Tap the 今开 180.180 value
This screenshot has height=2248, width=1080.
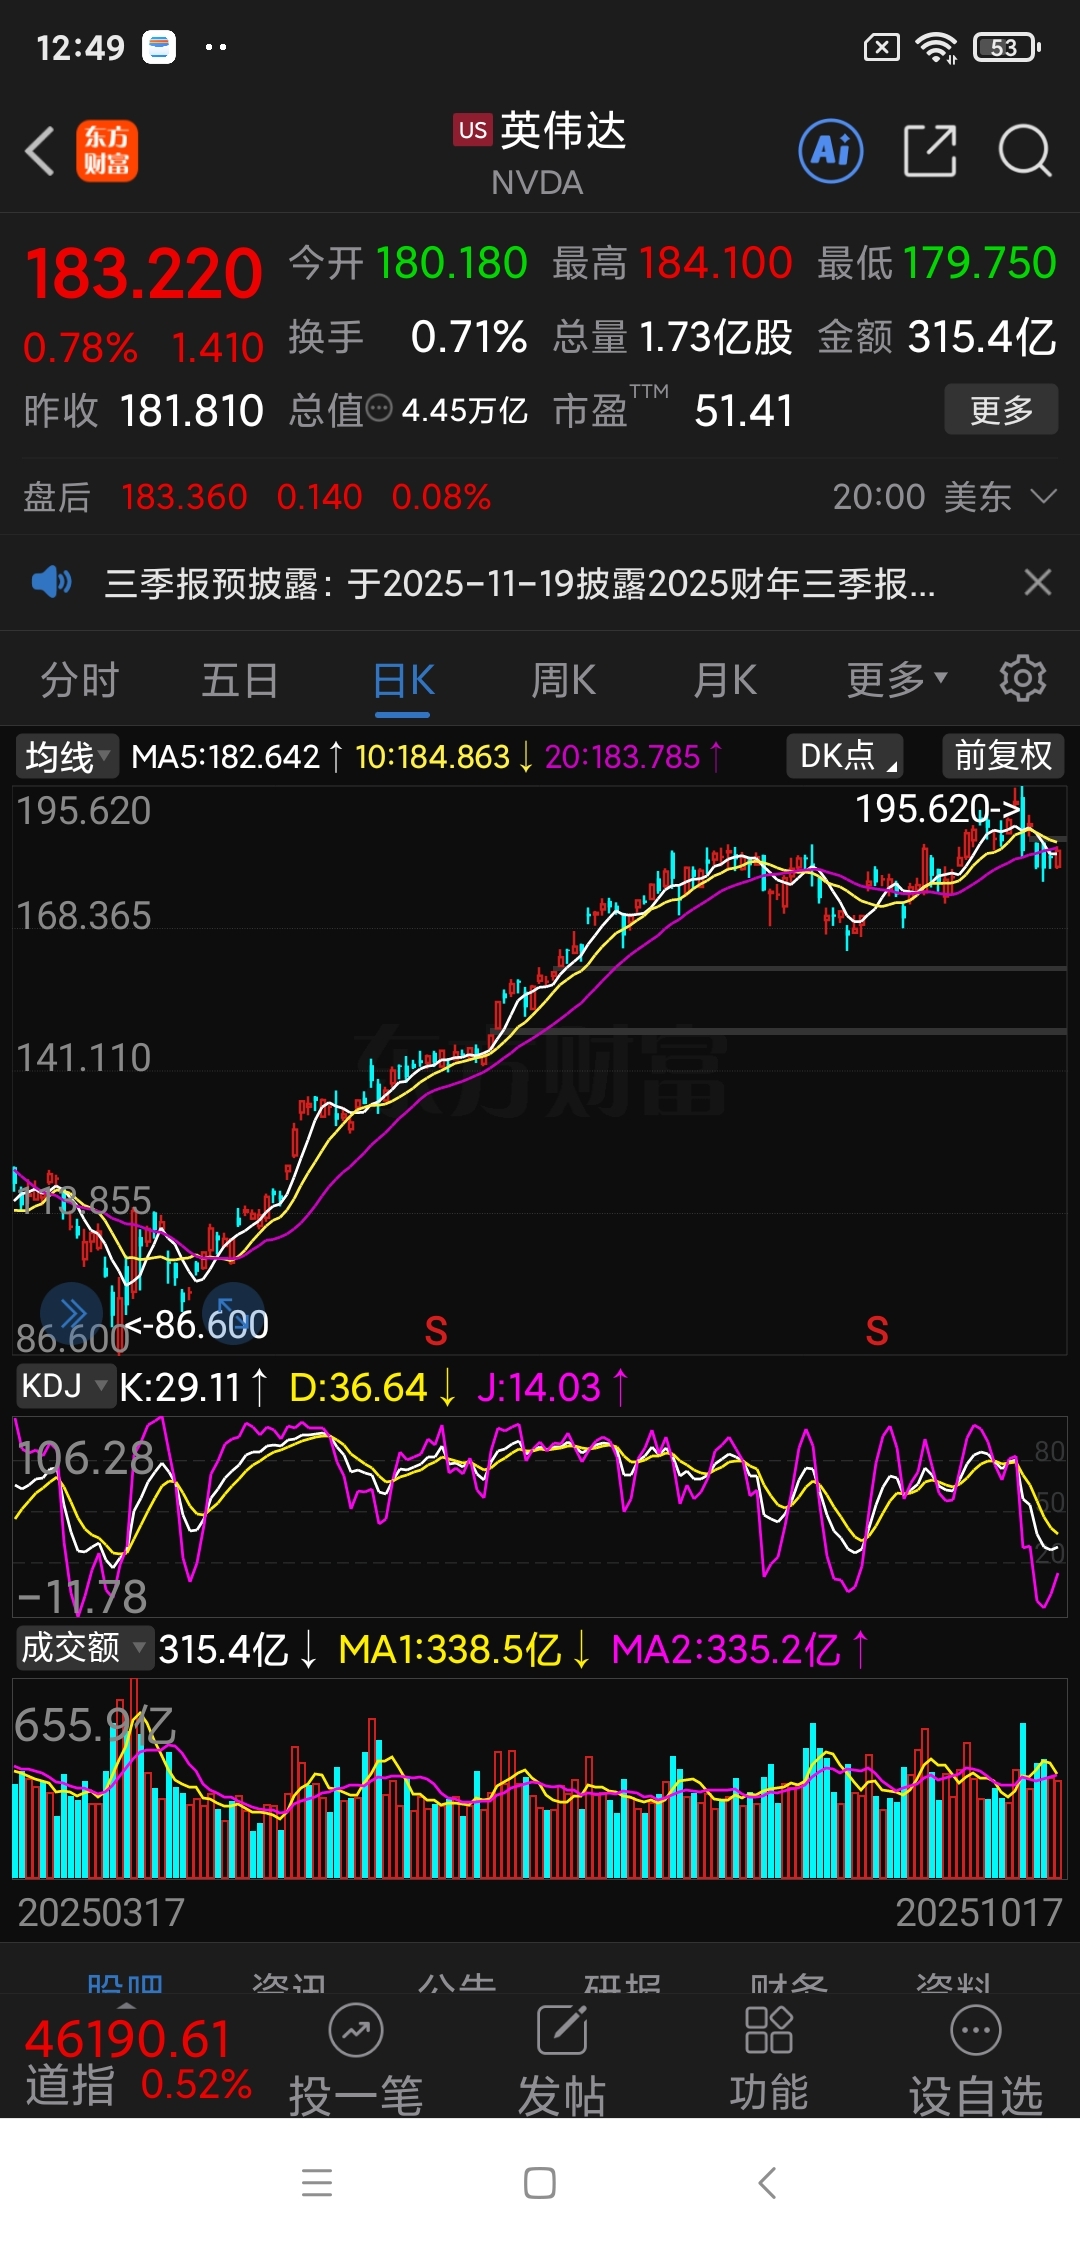pyautogui.click(x=451, y=263)
